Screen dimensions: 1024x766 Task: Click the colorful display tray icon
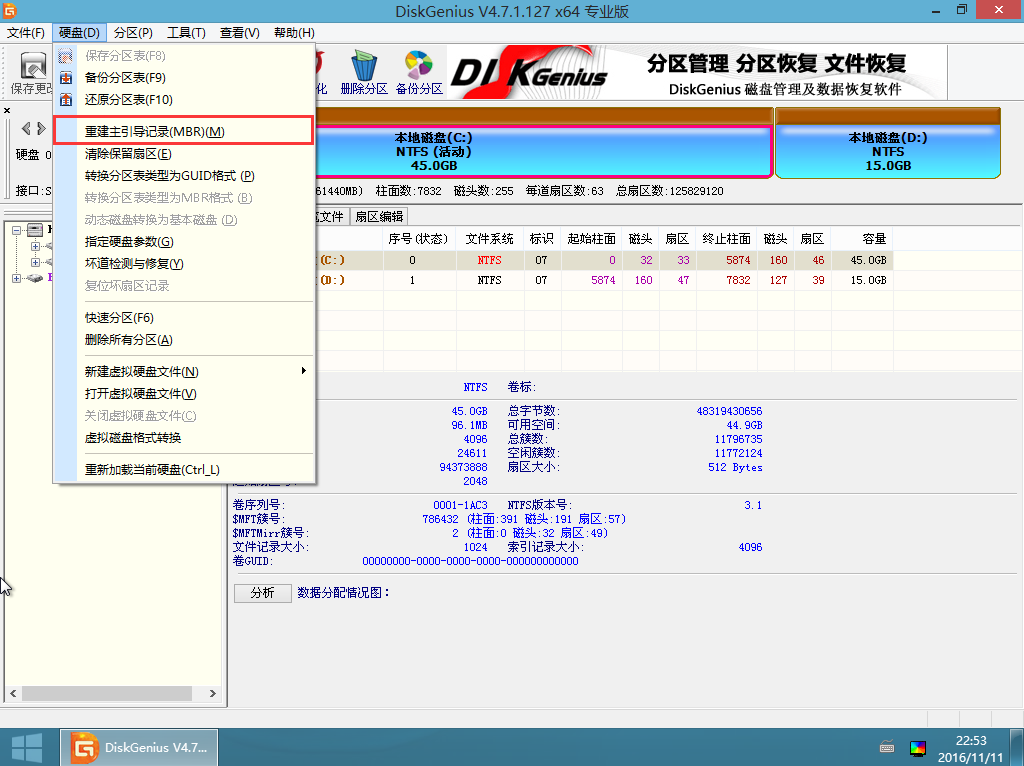click(918, 748)
